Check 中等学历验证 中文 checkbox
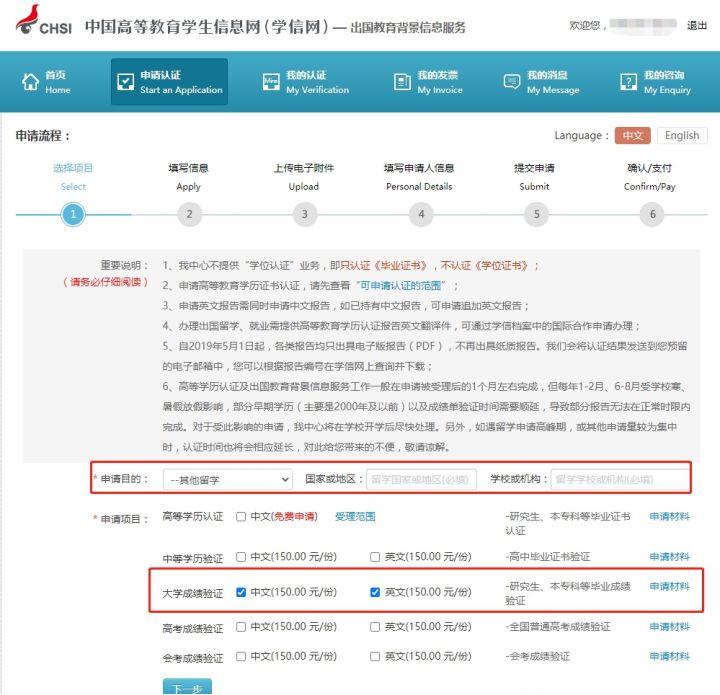The height and width of the screenshot is (695, 720). [x=241, y=557]
